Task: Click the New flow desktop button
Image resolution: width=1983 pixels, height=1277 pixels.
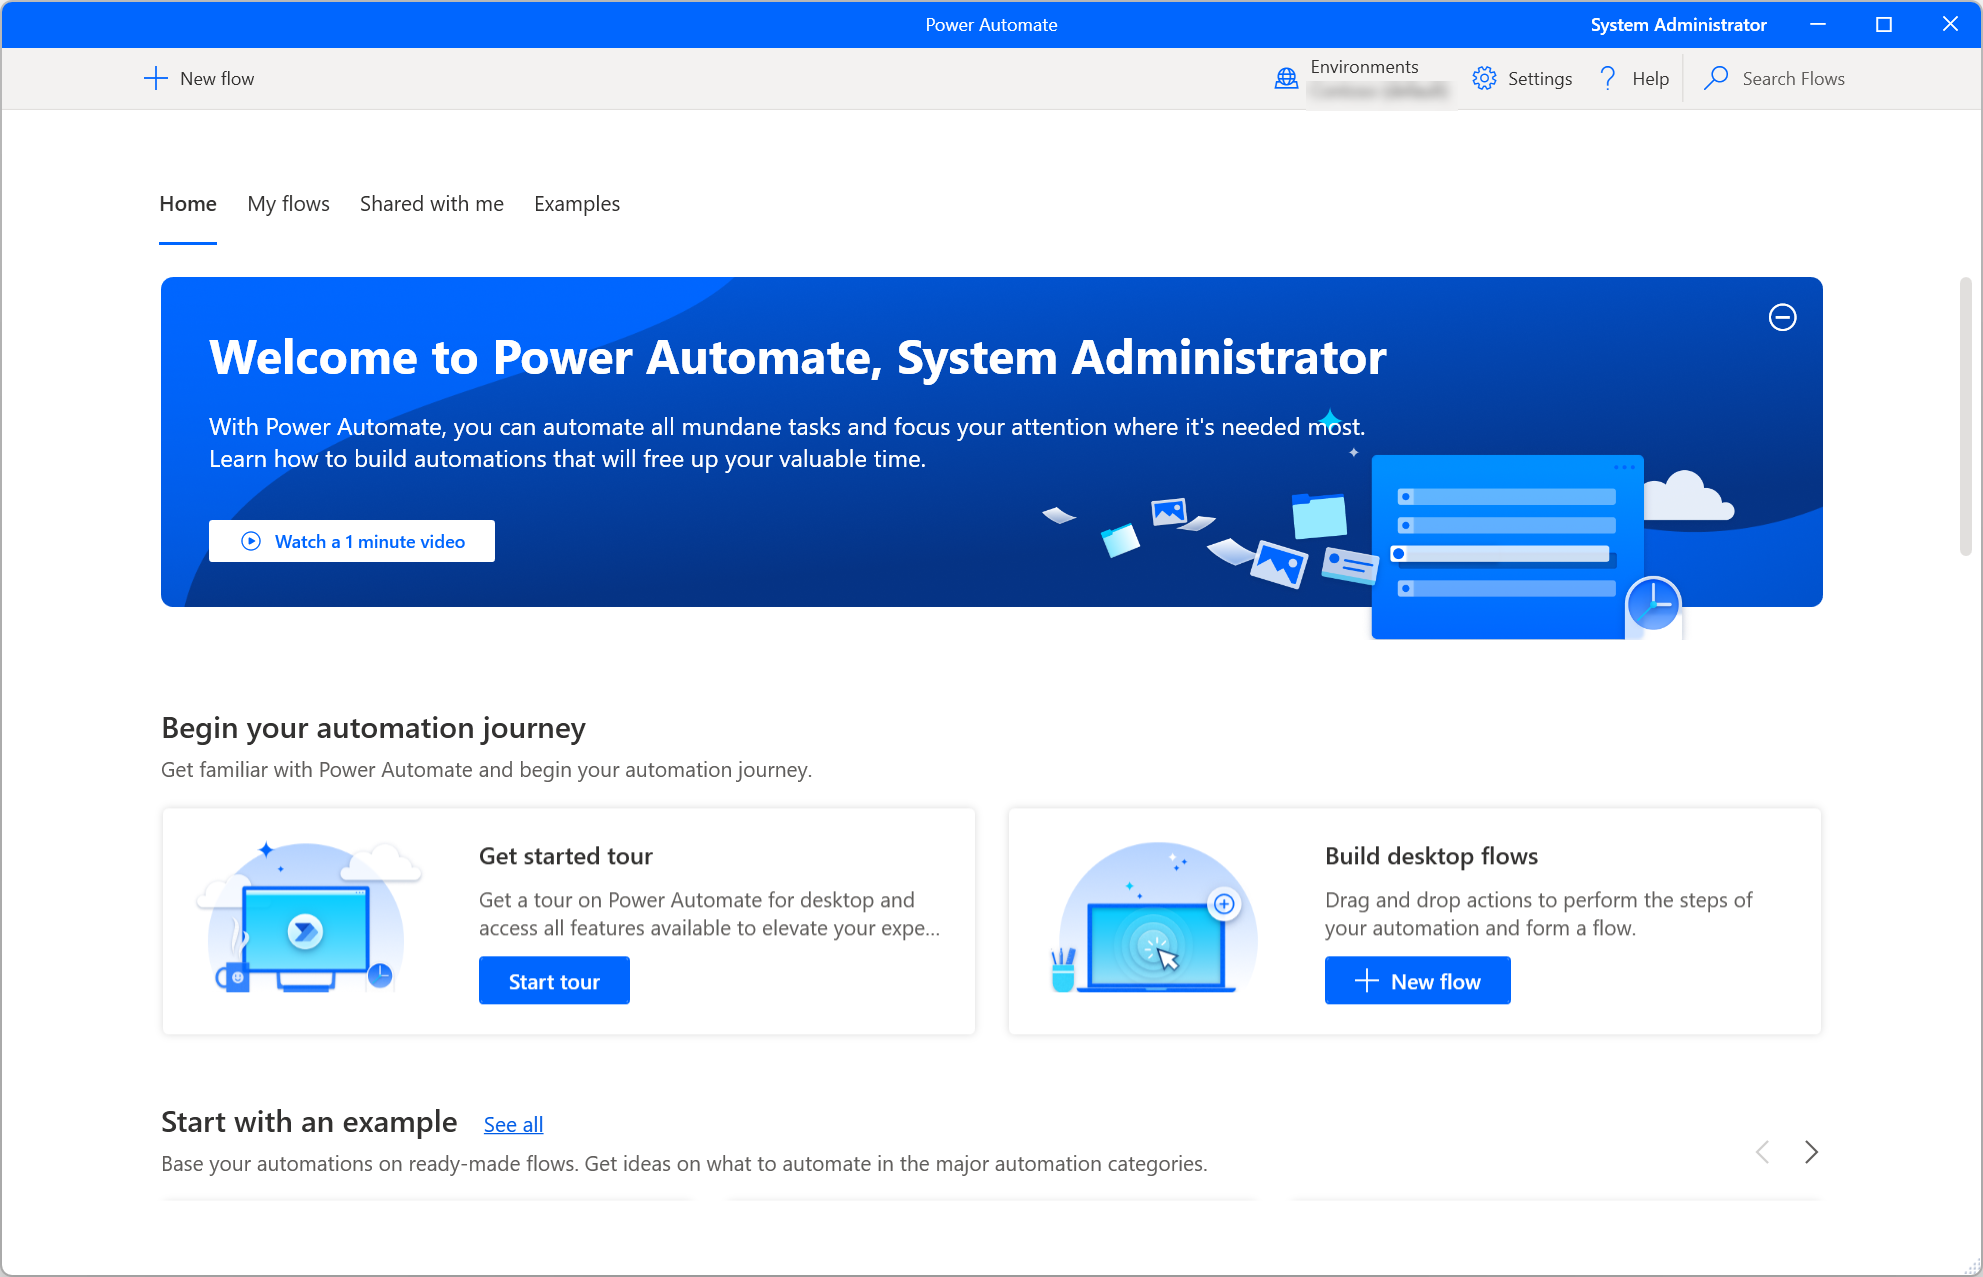Action: point(1416,981)
